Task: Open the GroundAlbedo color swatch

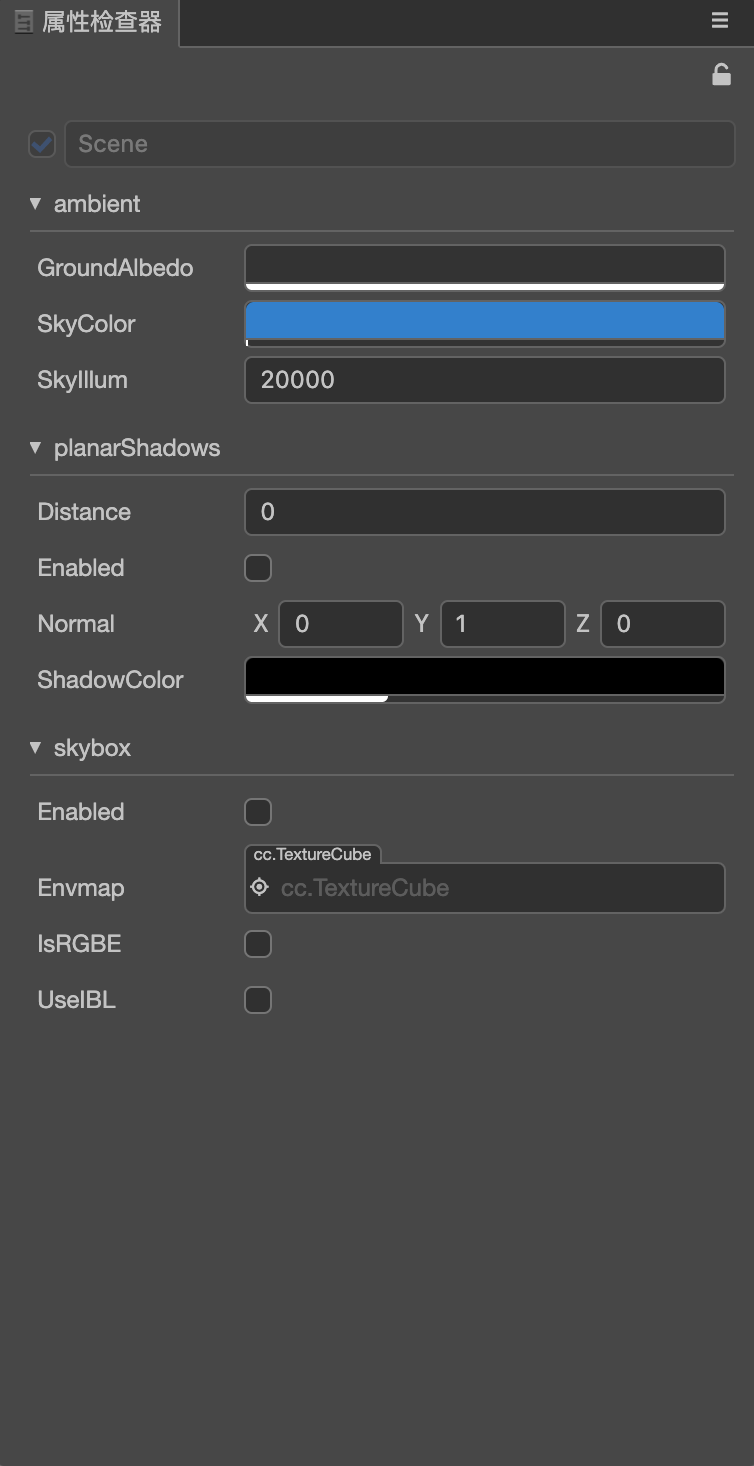Action: coord(484,267)
